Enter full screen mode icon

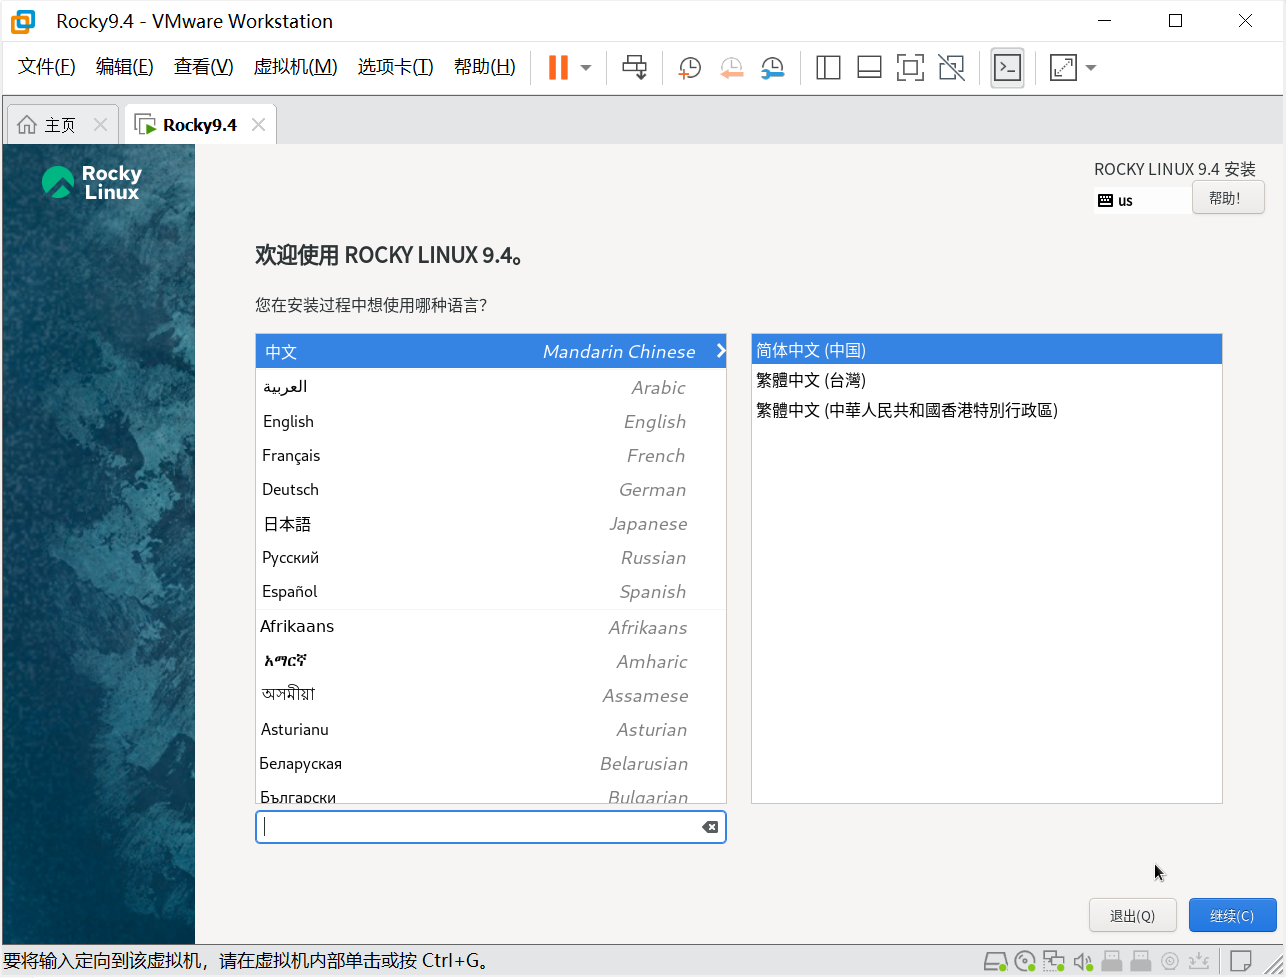pos(909,67)
